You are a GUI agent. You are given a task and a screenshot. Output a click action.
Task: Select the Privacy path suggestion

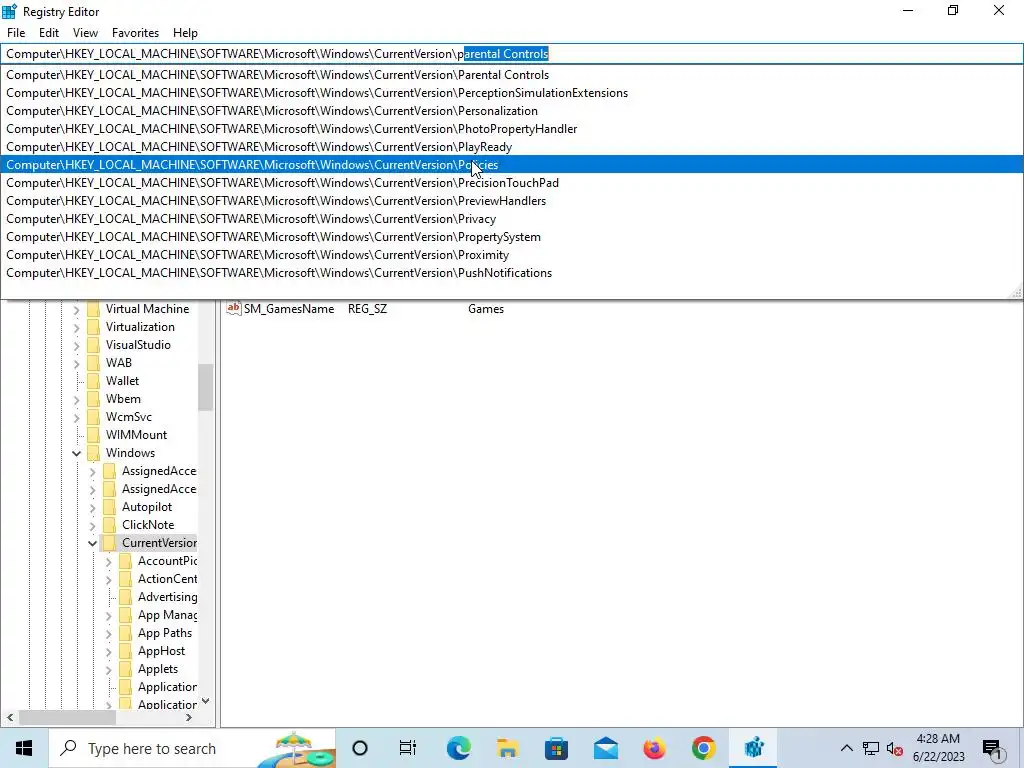[x=512, y=219]
